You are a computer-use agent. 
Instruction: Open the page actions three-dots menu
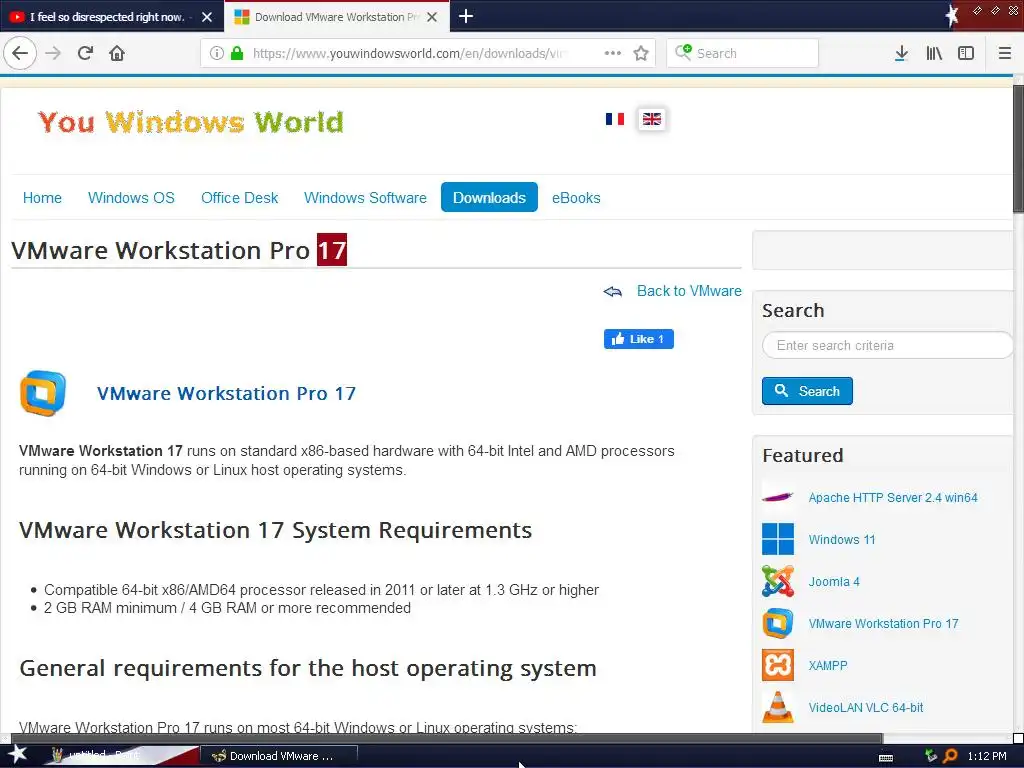pos(613,53)
